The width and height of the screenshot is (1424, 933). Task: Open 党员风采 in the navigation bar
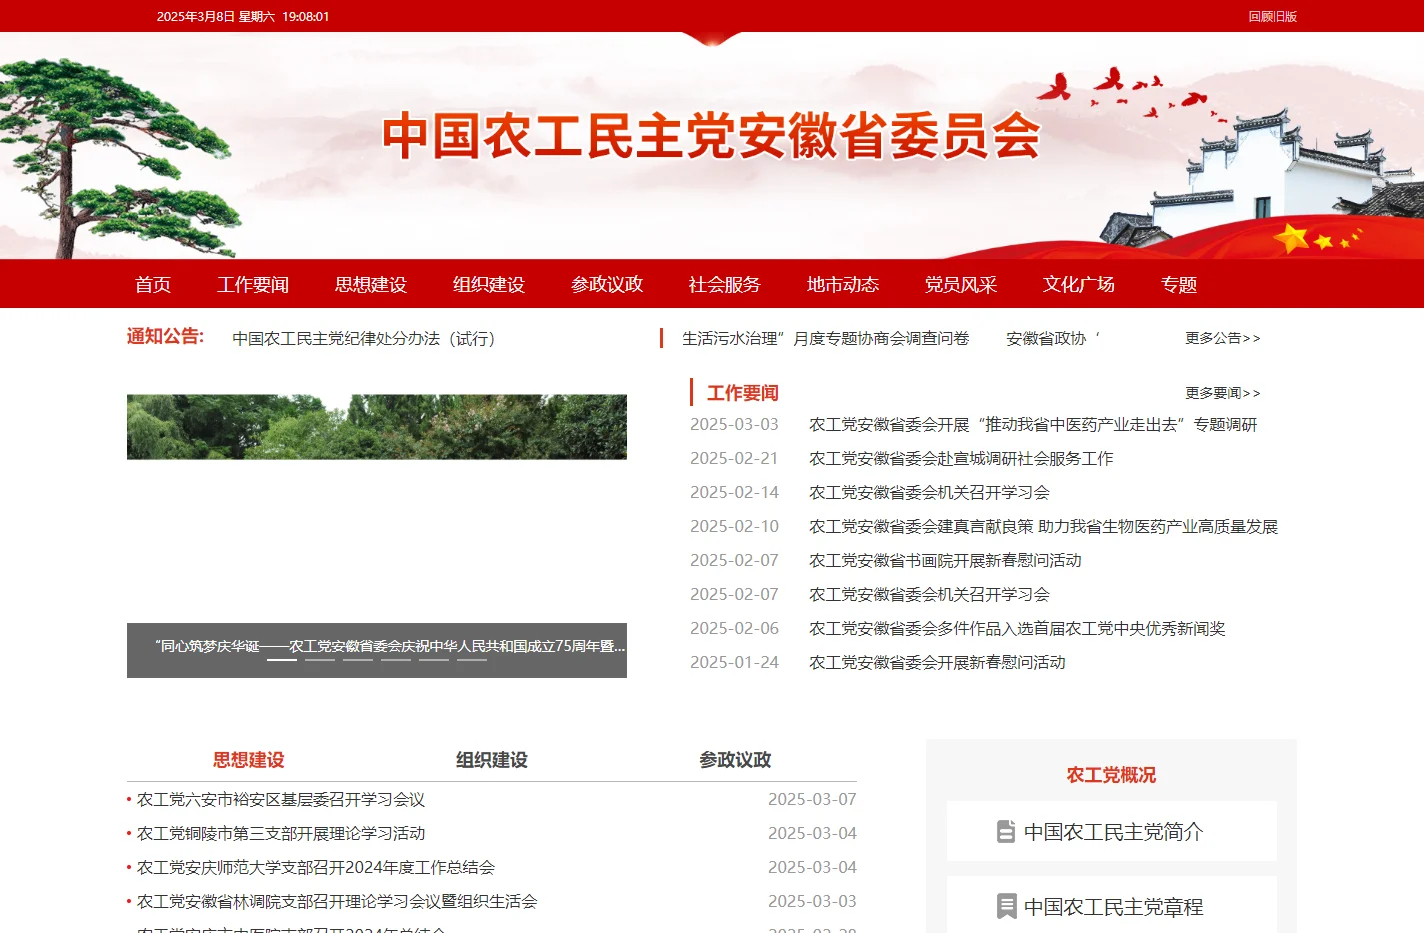(x=961, y=285)
